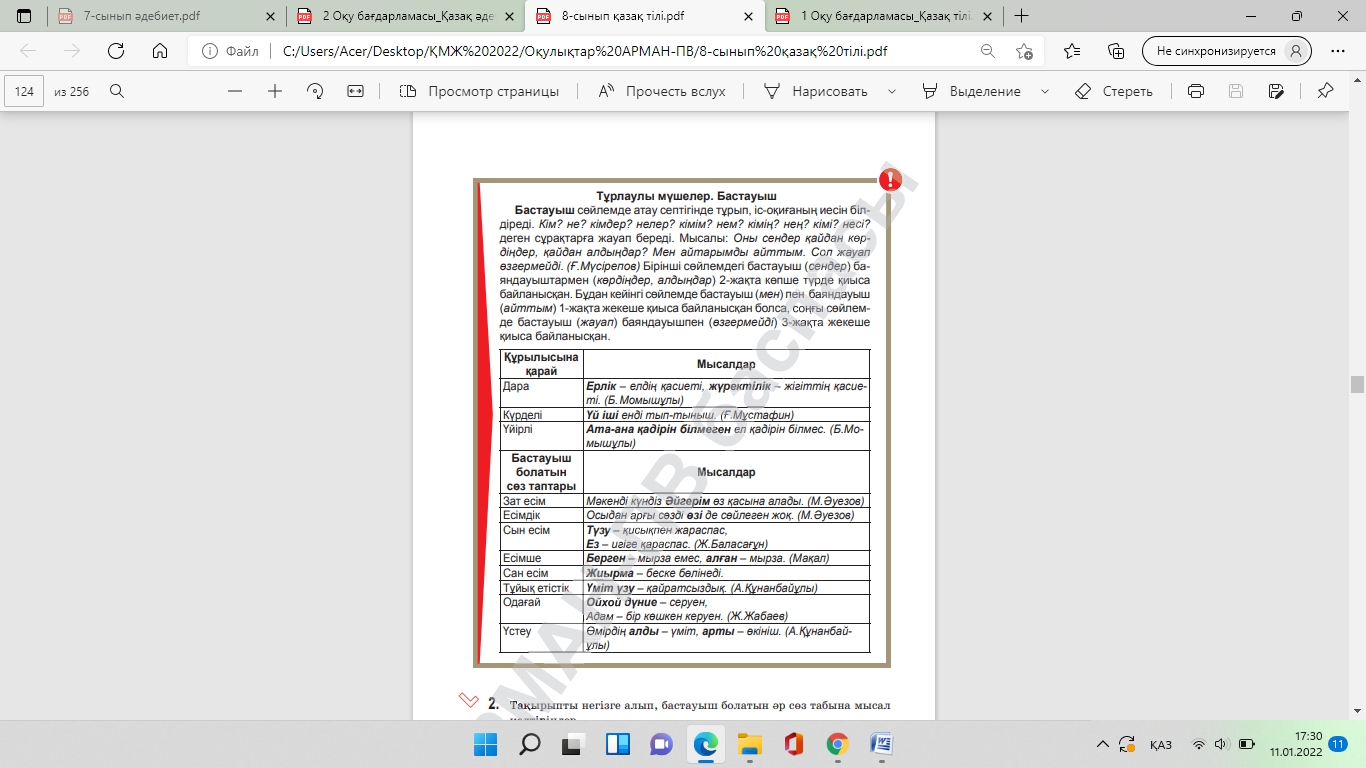This screenshot has height=768, width=1366.
Task: Open Microsoft Word from the taskbar
Action: [x=881, y=744]
